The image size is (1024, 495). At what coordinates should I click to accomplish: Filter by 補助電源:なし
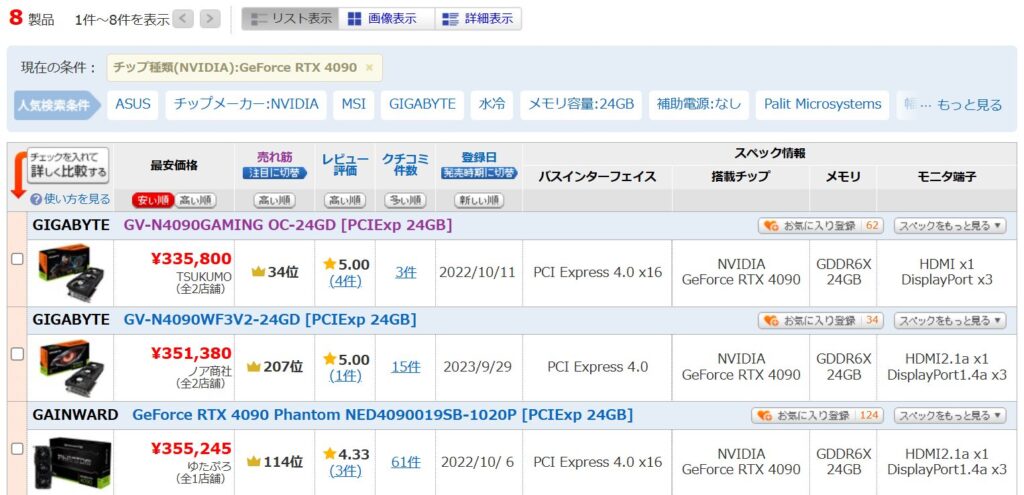point(699,104)
